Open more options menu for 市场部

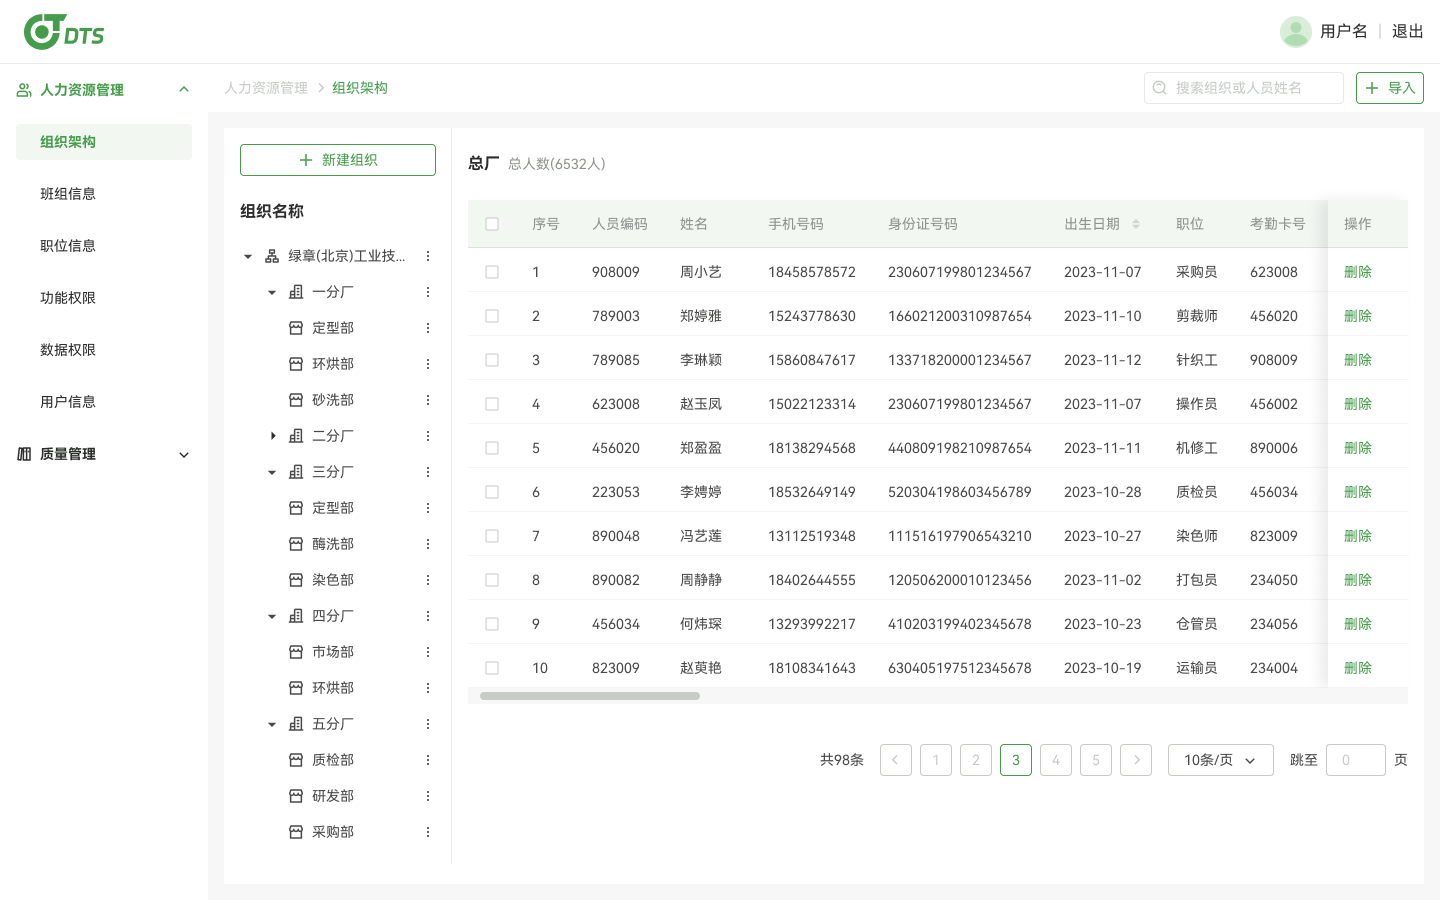coord(428,652)
